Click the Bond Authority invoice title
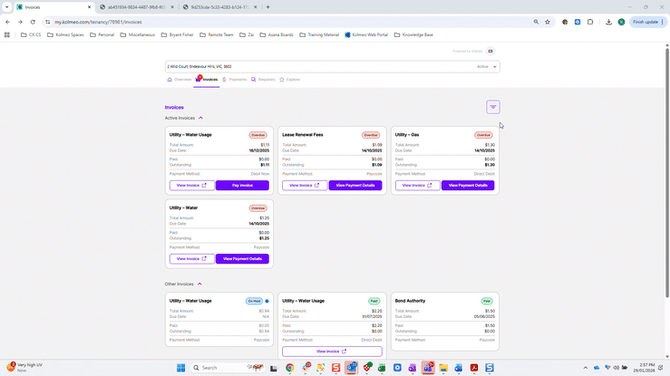670x376 pixels. pyautogui.click(x=410, y=301)
